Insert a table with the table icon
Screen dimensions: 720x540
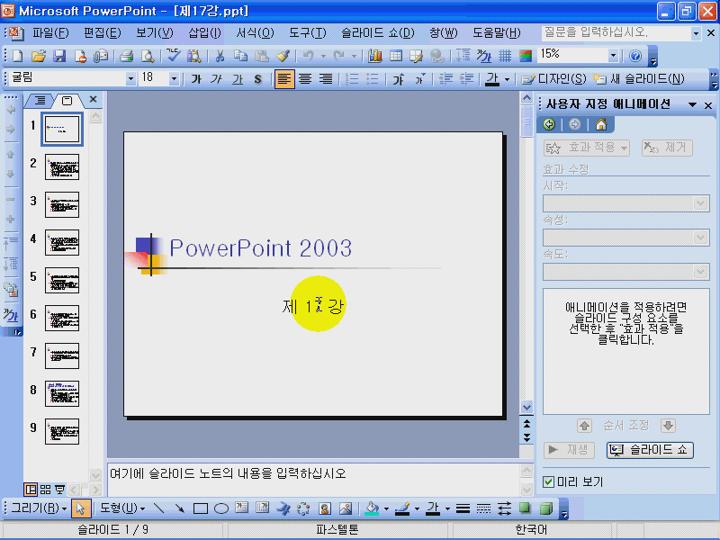coord(396,56)
